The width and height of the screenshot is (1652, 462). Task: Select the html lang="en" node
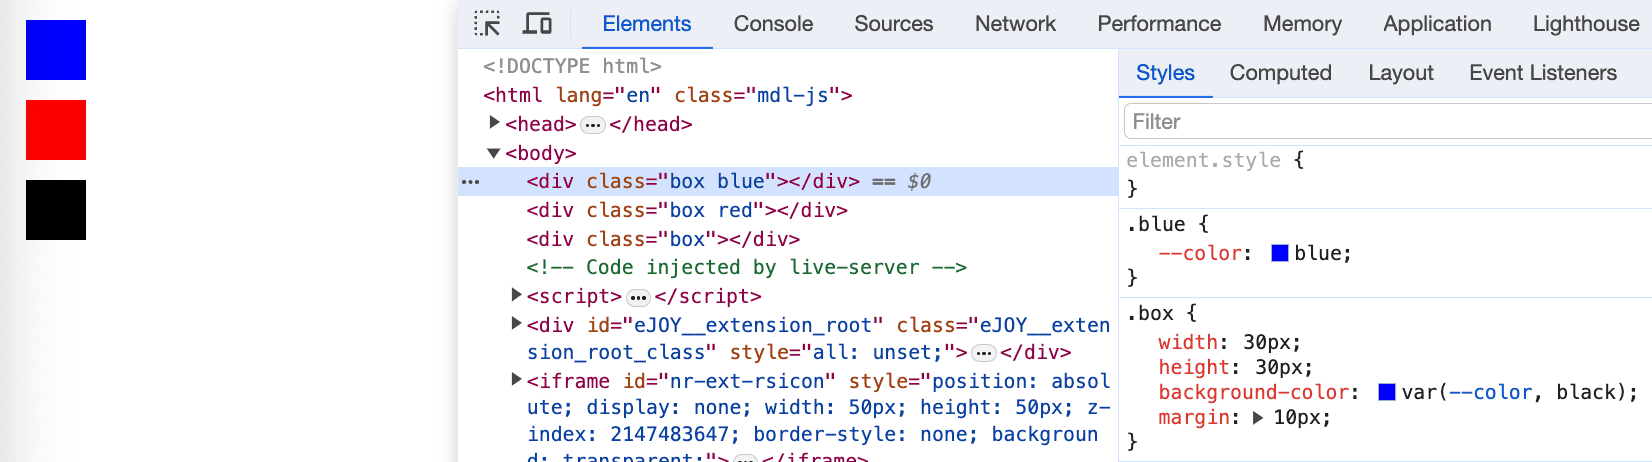(x=667, y=95)
